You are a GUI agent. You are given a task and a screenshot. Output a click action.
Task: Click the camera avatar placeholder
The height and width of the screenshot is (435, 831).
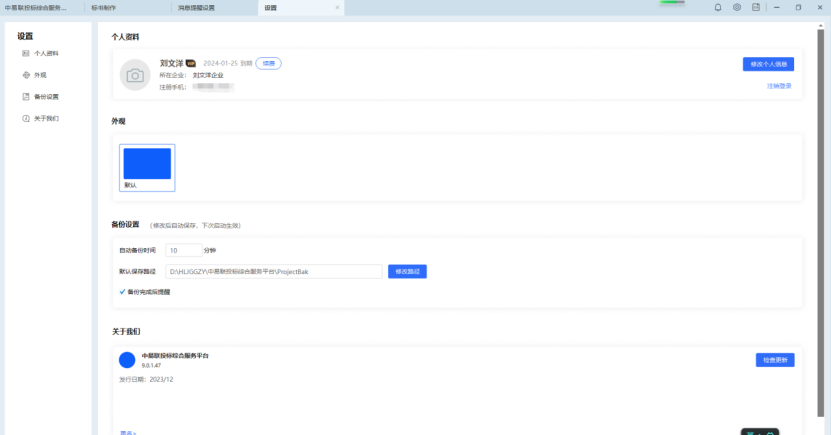pyautogui.click(x=134, y=75)
